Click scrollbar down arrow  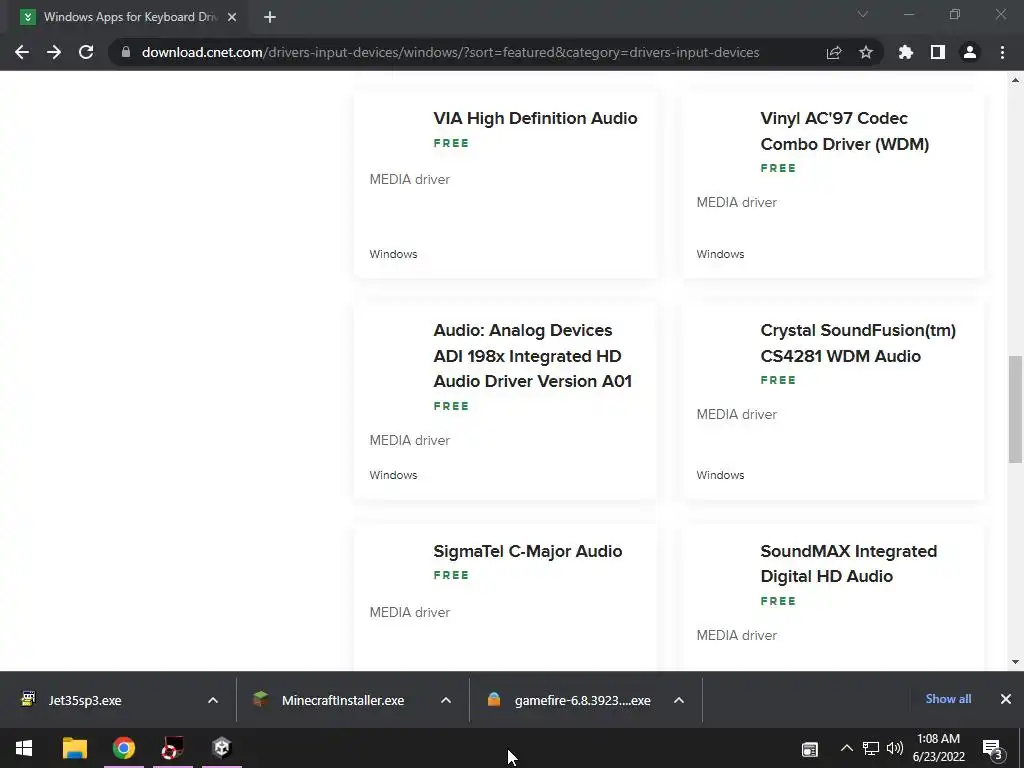point(1015,662)
